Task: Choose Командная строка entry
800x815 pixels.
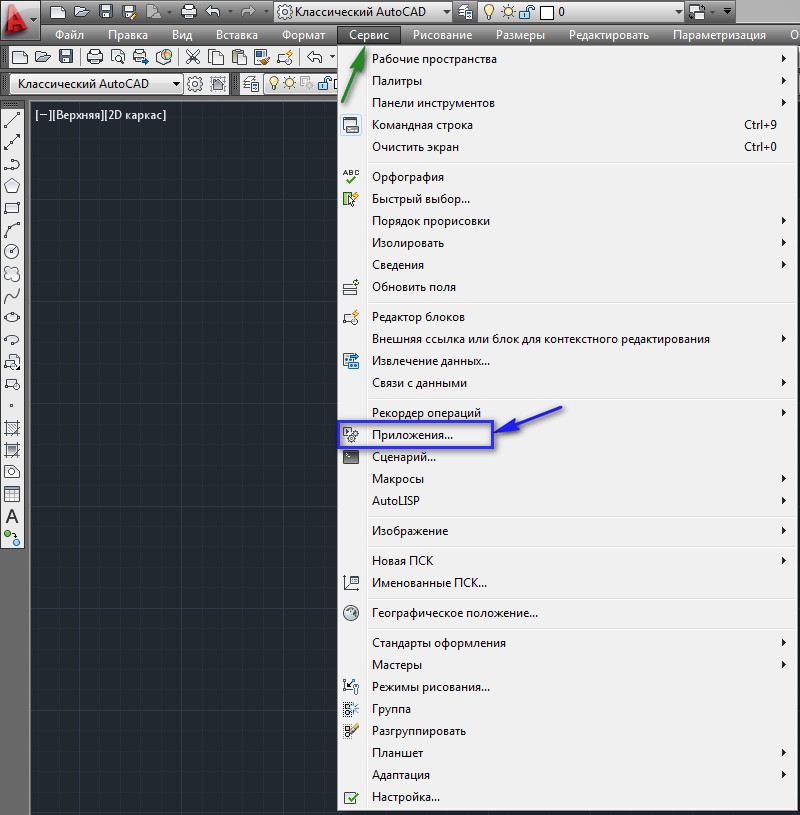Action: tap(568, 125)
